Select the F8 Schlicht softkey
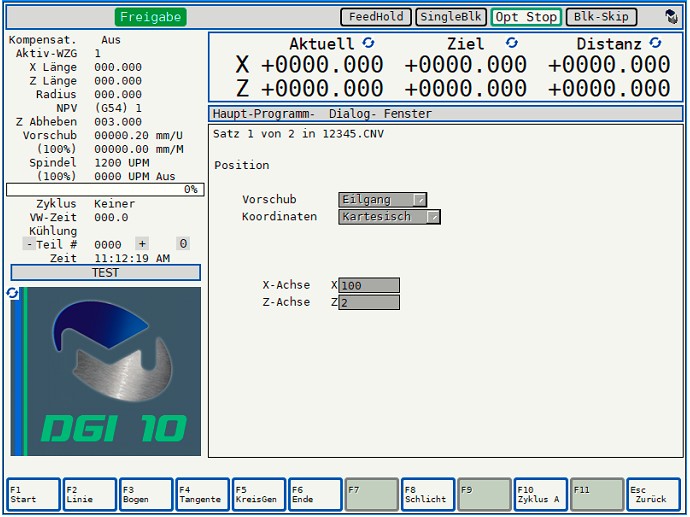The width and height of the screenshot is (690, 517). [x=428, y=495]
